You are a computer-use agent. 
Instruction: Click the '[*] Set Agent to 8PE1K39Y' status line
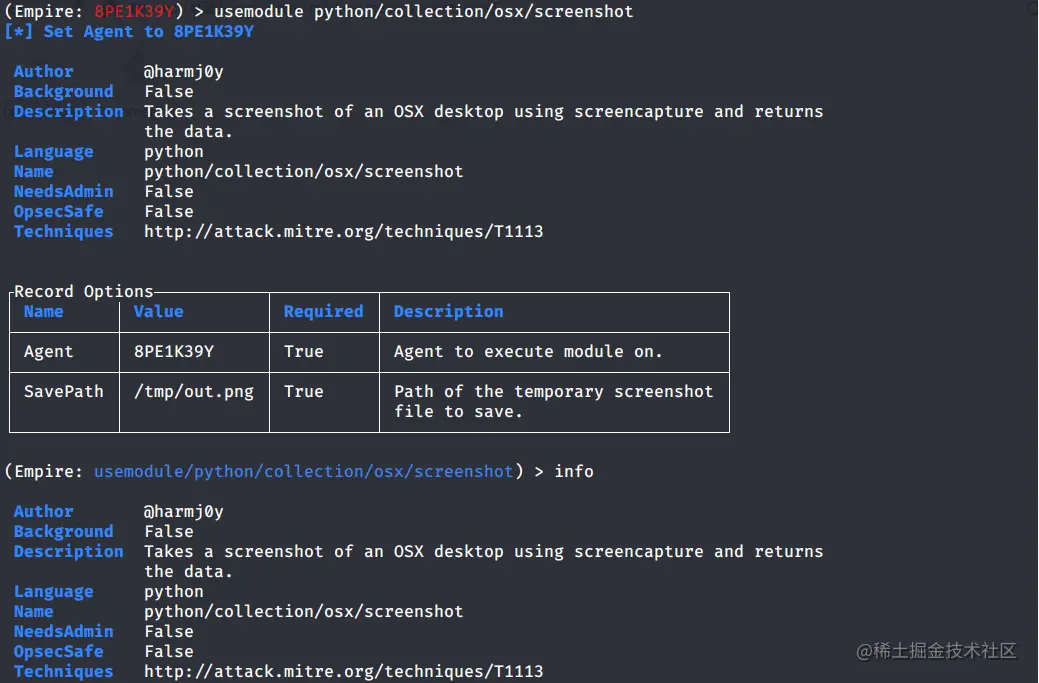(x=129, y=32)
